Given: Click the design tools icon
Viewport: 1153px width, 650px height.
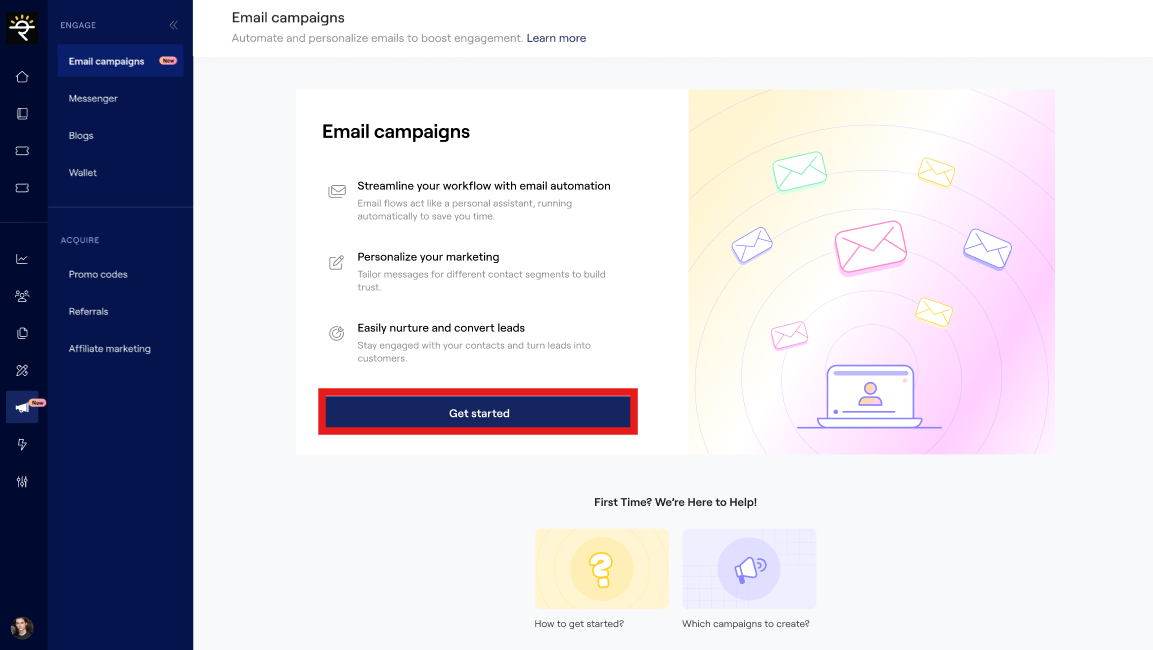Looking at the screenshot, I should 22,370.
